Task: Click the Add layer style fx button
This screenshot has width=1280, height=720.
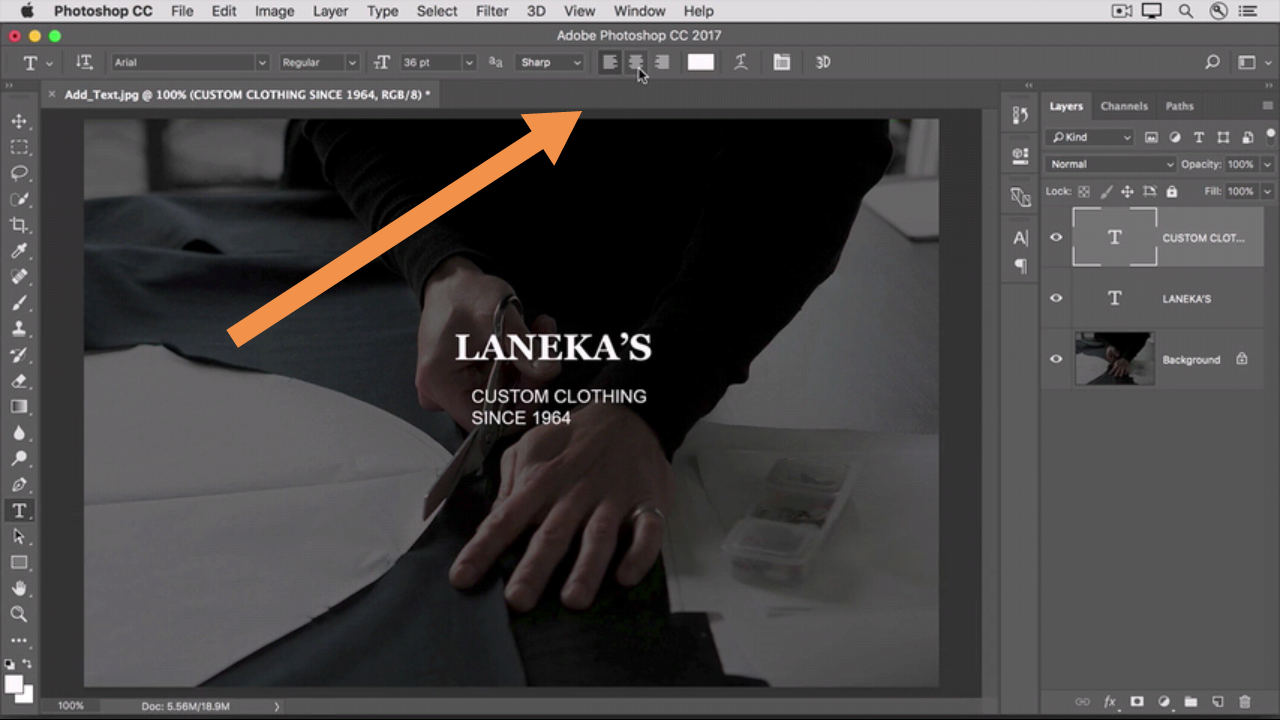Action: 1109,703
